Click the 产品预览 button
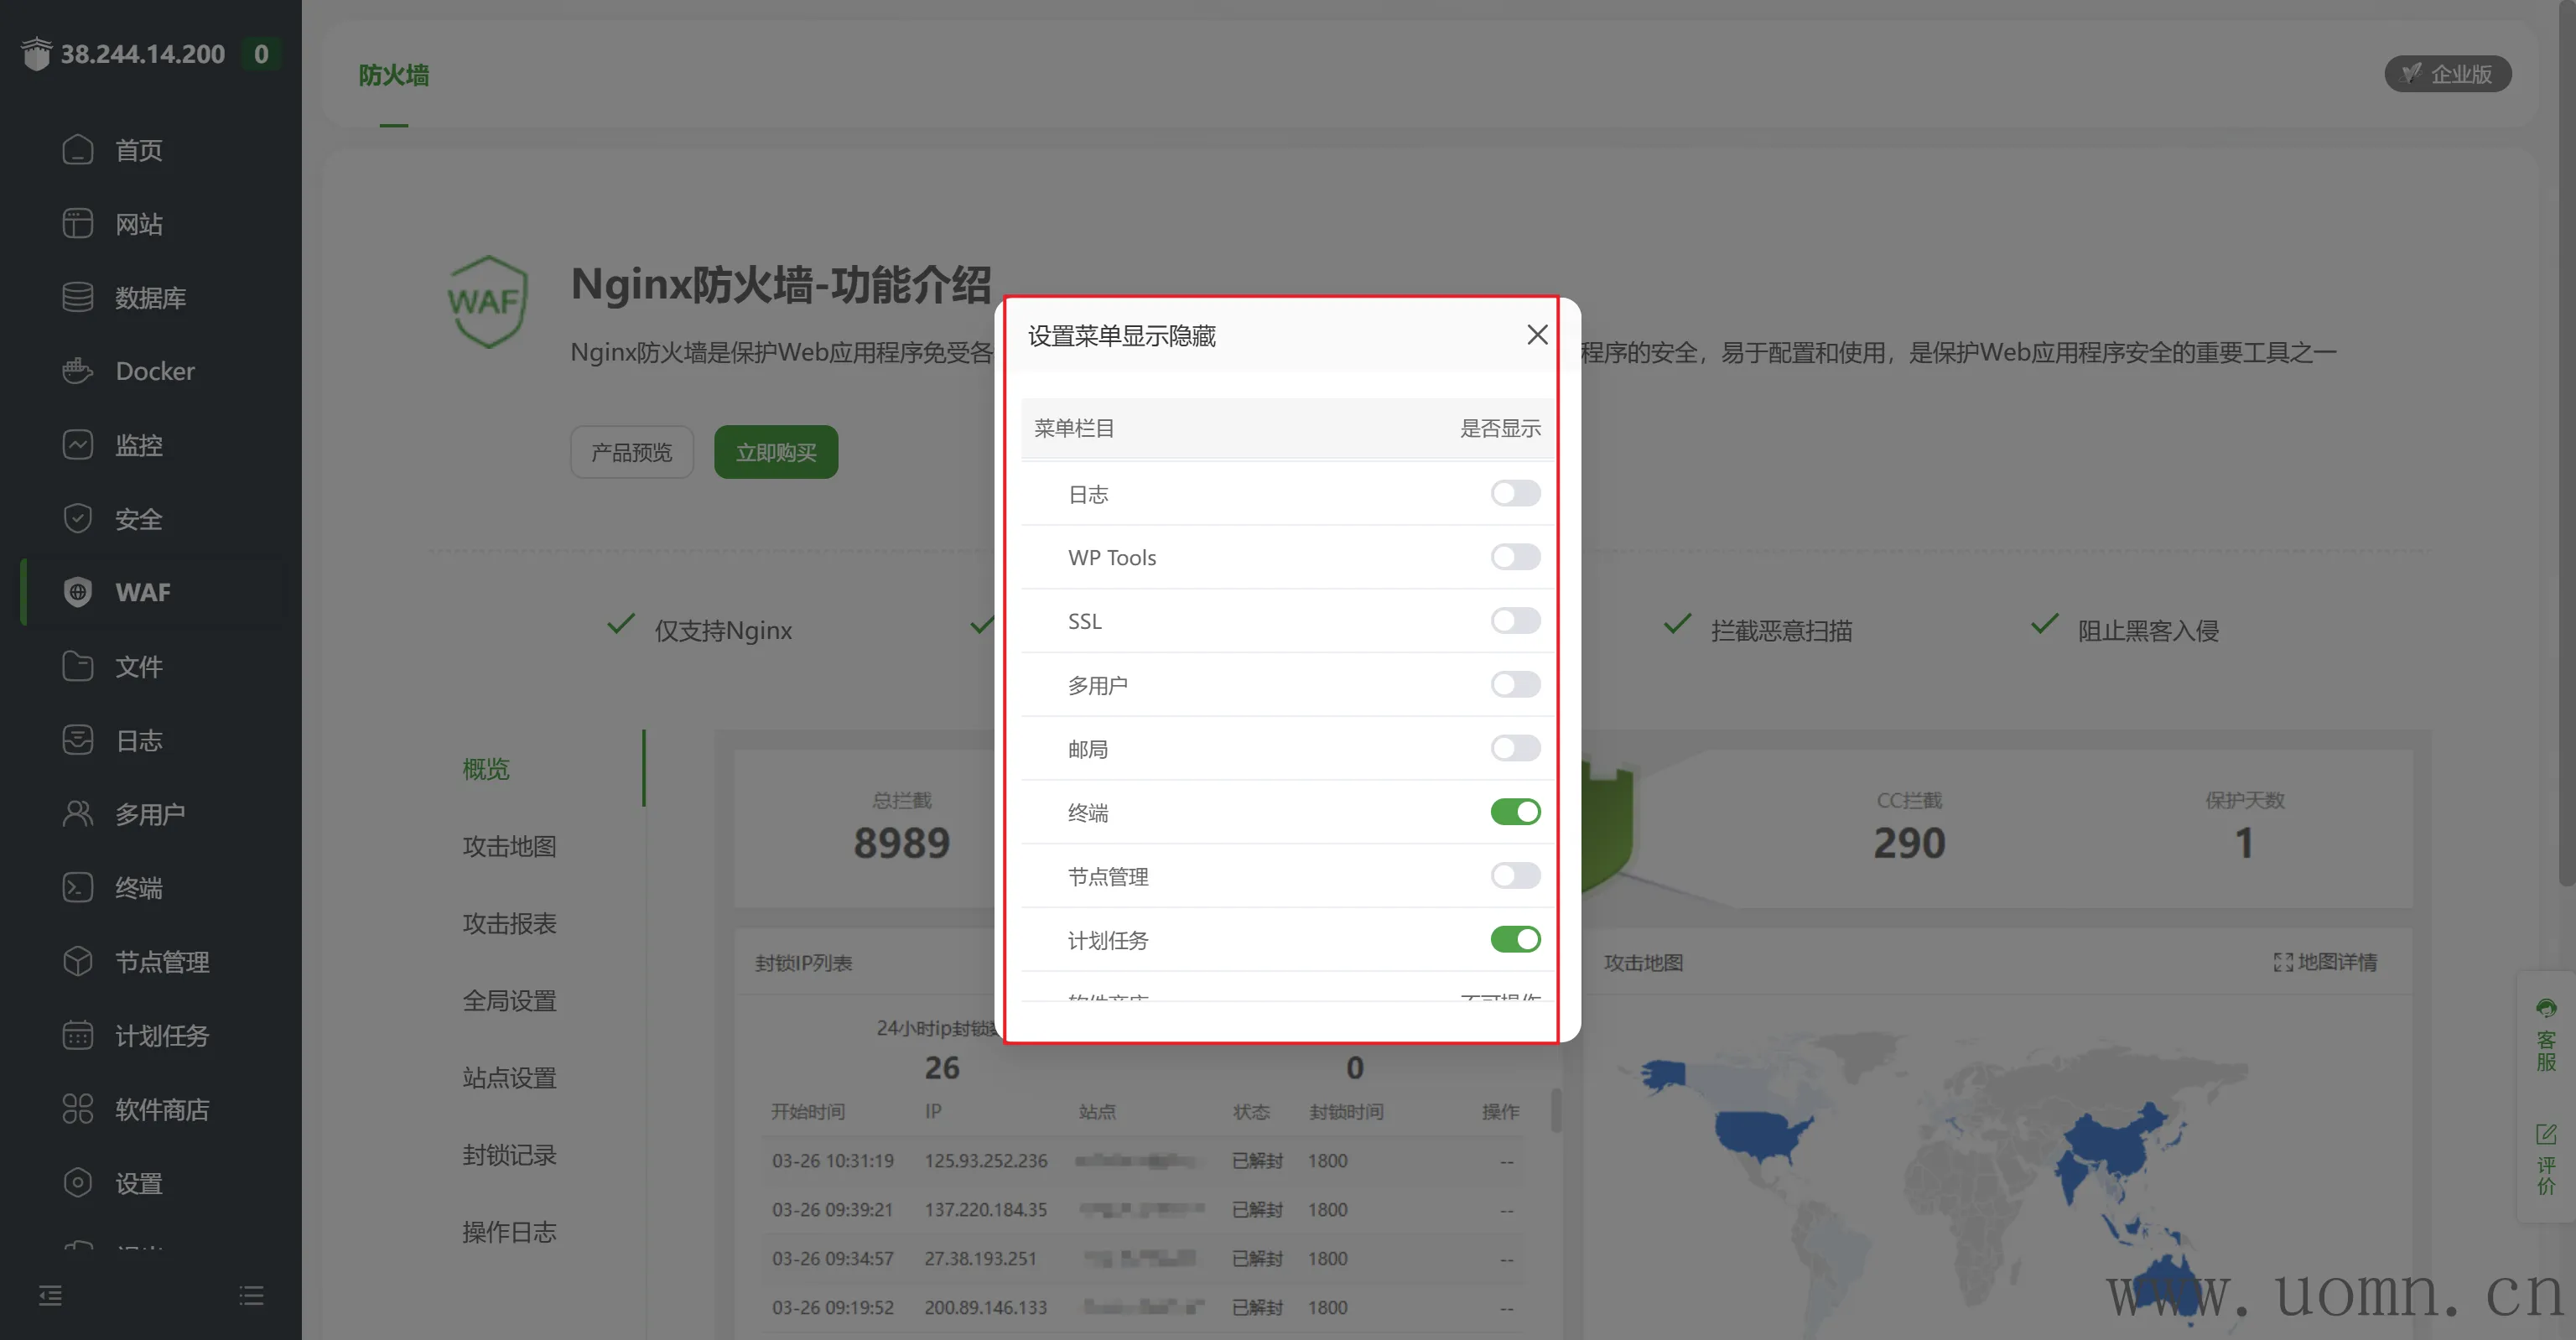Viewport: 2576px width, 1340px height. point(631,452)
